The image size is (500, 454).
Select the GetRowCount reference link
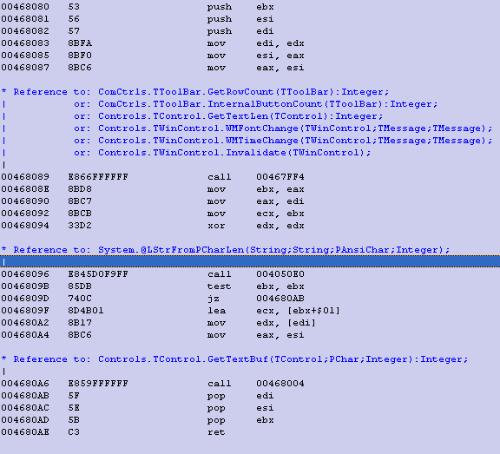(x=243, y=92)
